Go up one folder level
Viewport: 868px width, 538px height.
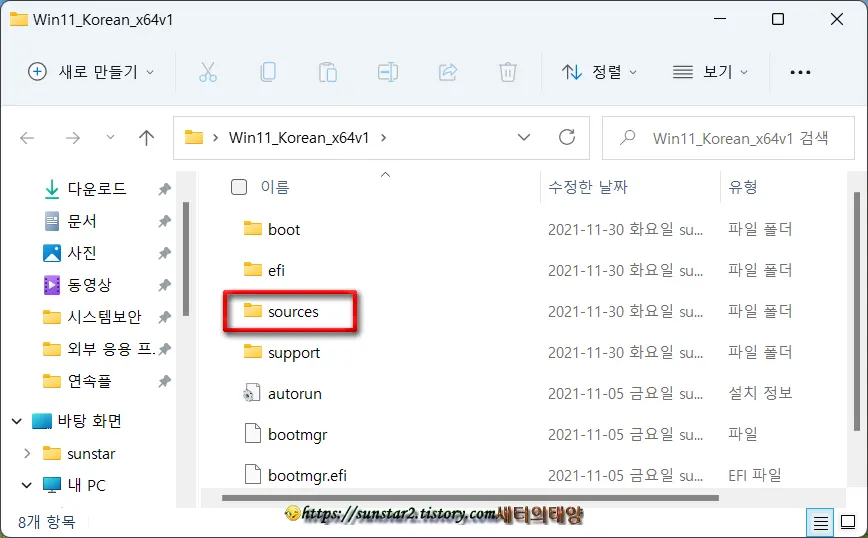click(x=146, y=138)
